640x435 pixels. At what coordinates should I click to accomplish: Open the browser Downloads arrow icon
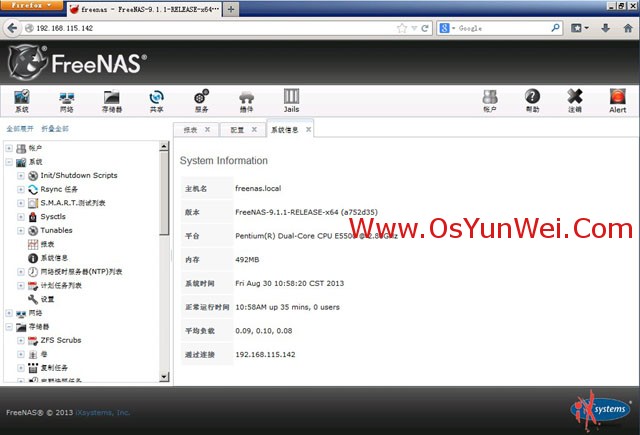pyautogui.click(x=605, y=28)
